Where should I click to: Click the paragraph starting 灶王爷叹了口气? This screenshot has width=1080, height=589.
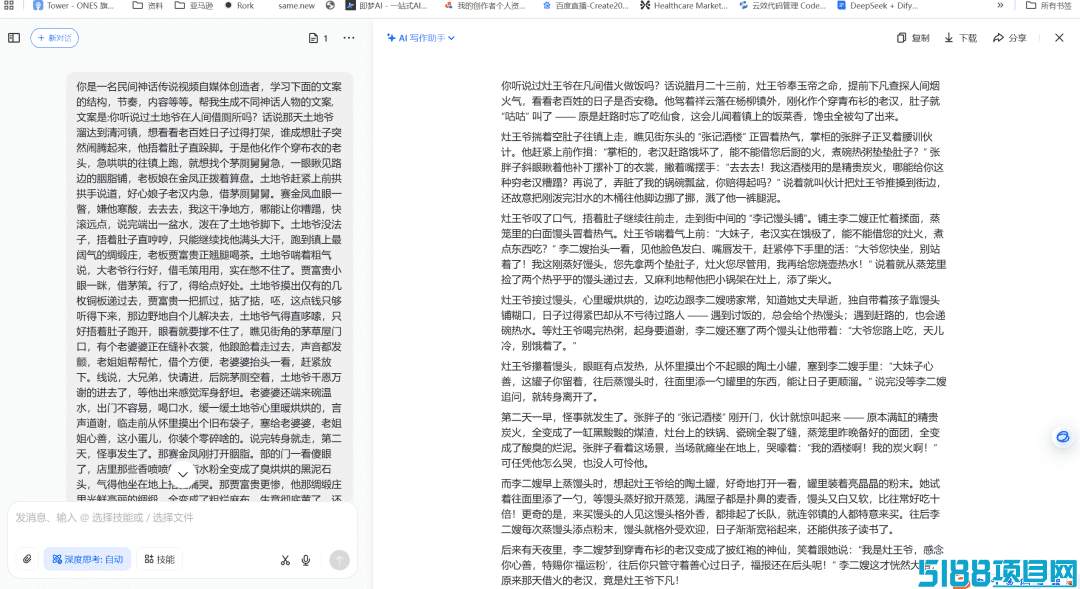(x=723, y=249)
